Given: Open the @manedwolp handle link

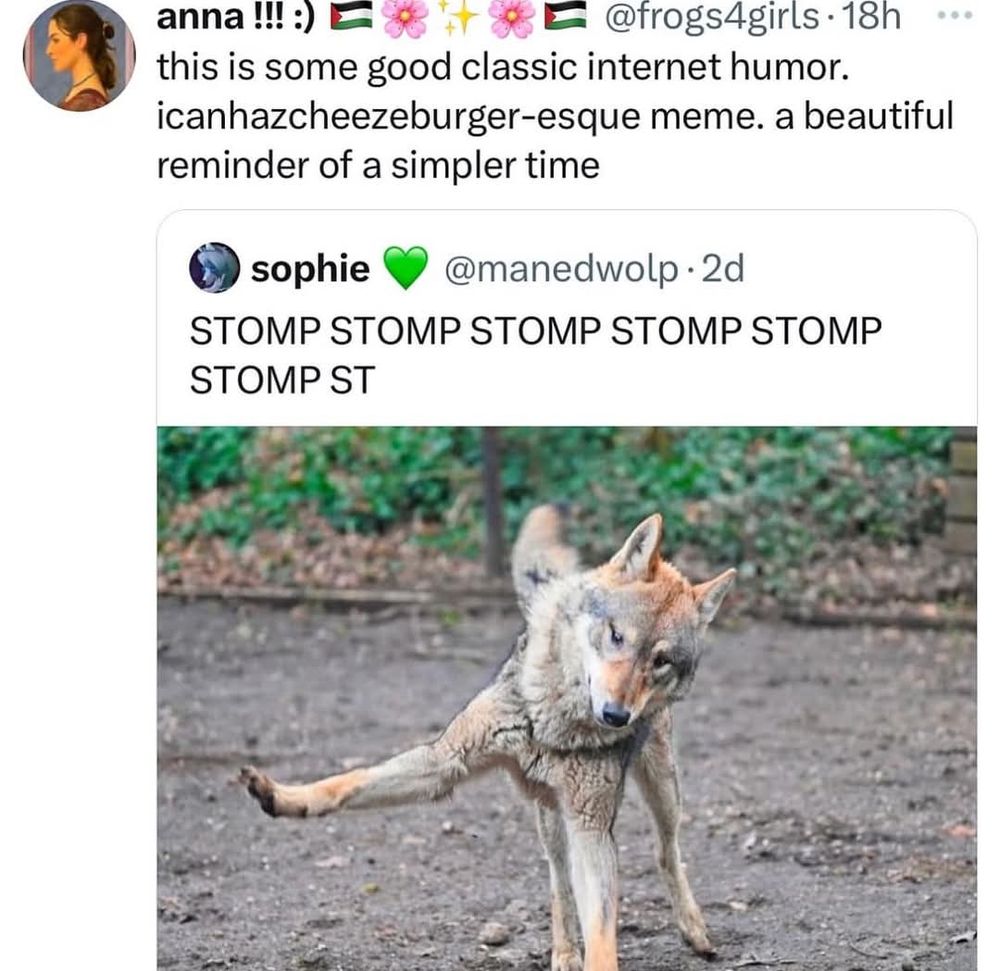Looking at the screenshot, I should pos(561,269).
